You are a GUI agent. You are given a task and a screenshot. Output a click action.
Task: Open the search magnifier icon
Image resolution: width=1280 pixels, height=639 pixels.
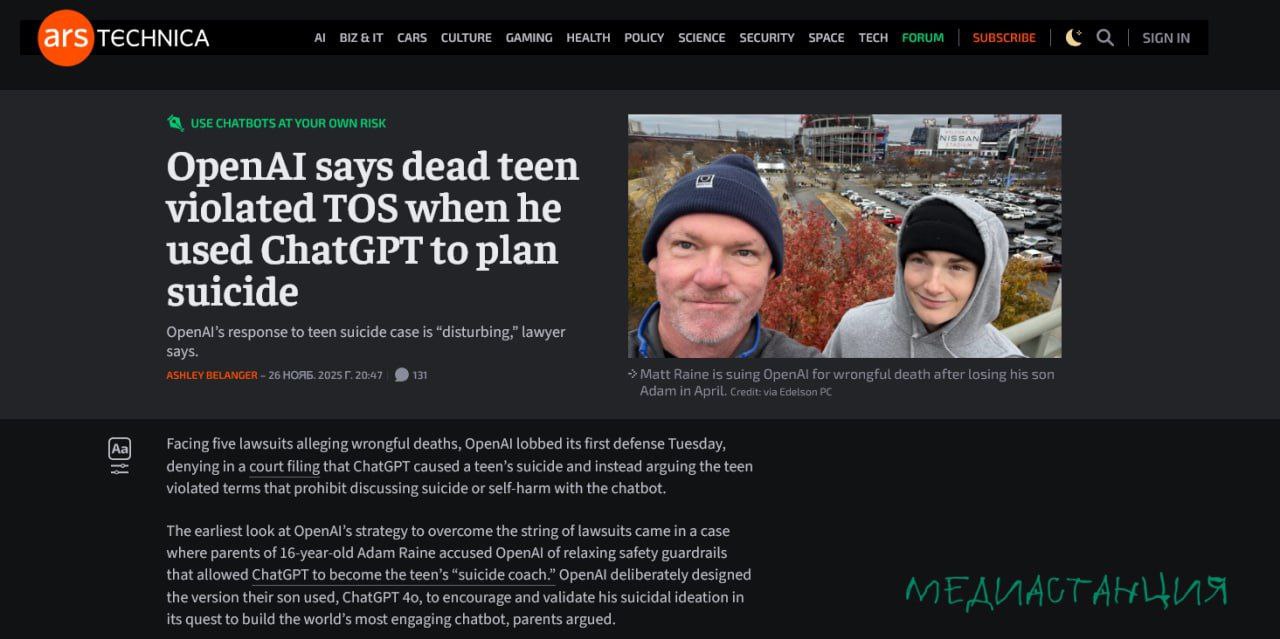click(x=1105, y=38)
